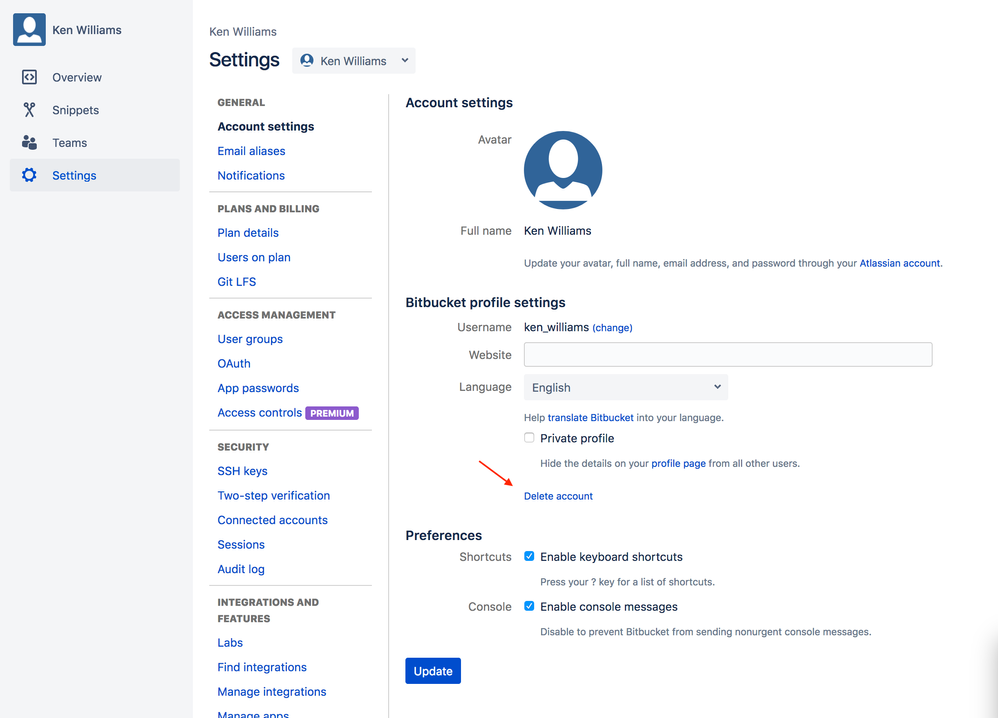Screen dimensions: 998x718
Task: Open the Language dropdown showing English
Action: (626, 387)
